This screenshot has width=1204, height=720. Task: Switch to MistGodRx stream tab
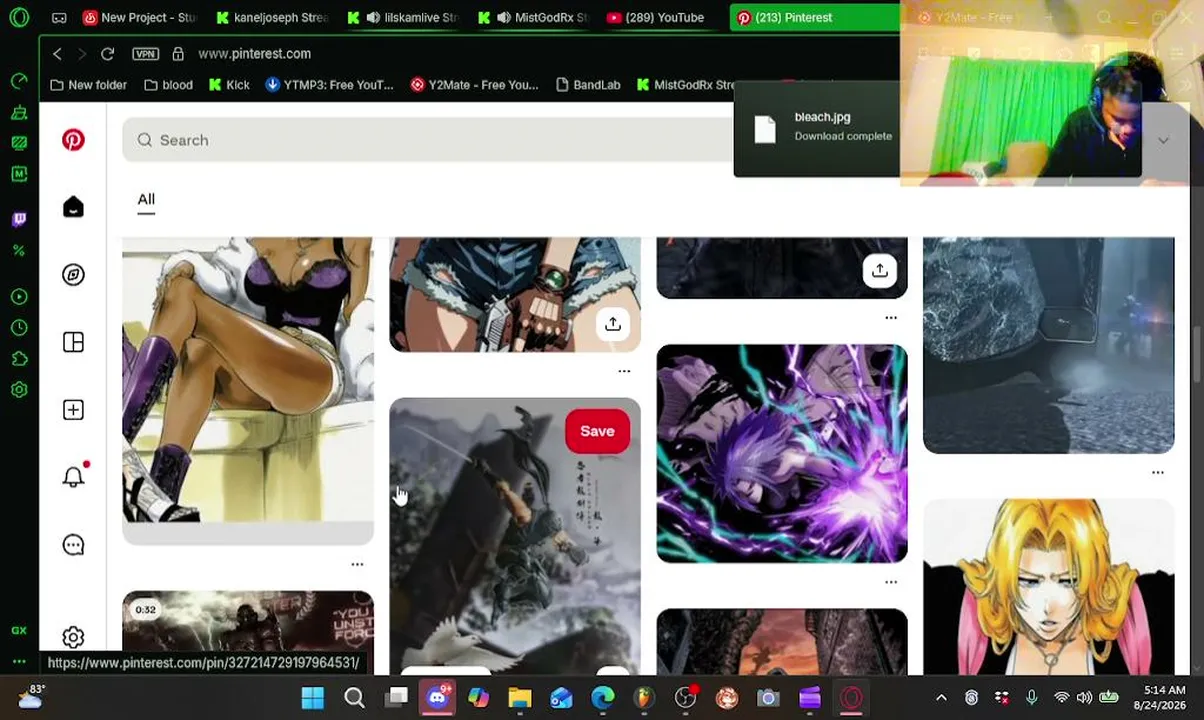535,17
